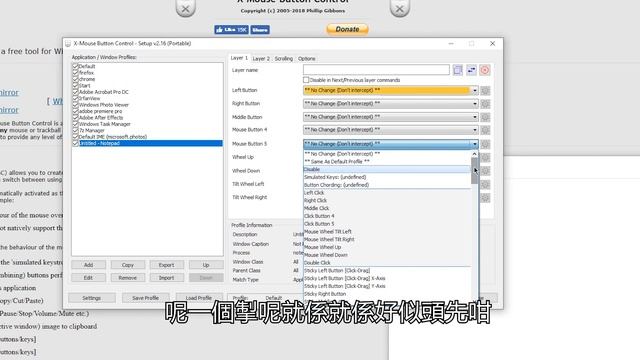
Task: Choose Mouse Wheel Up option
Action: (387, 247)
